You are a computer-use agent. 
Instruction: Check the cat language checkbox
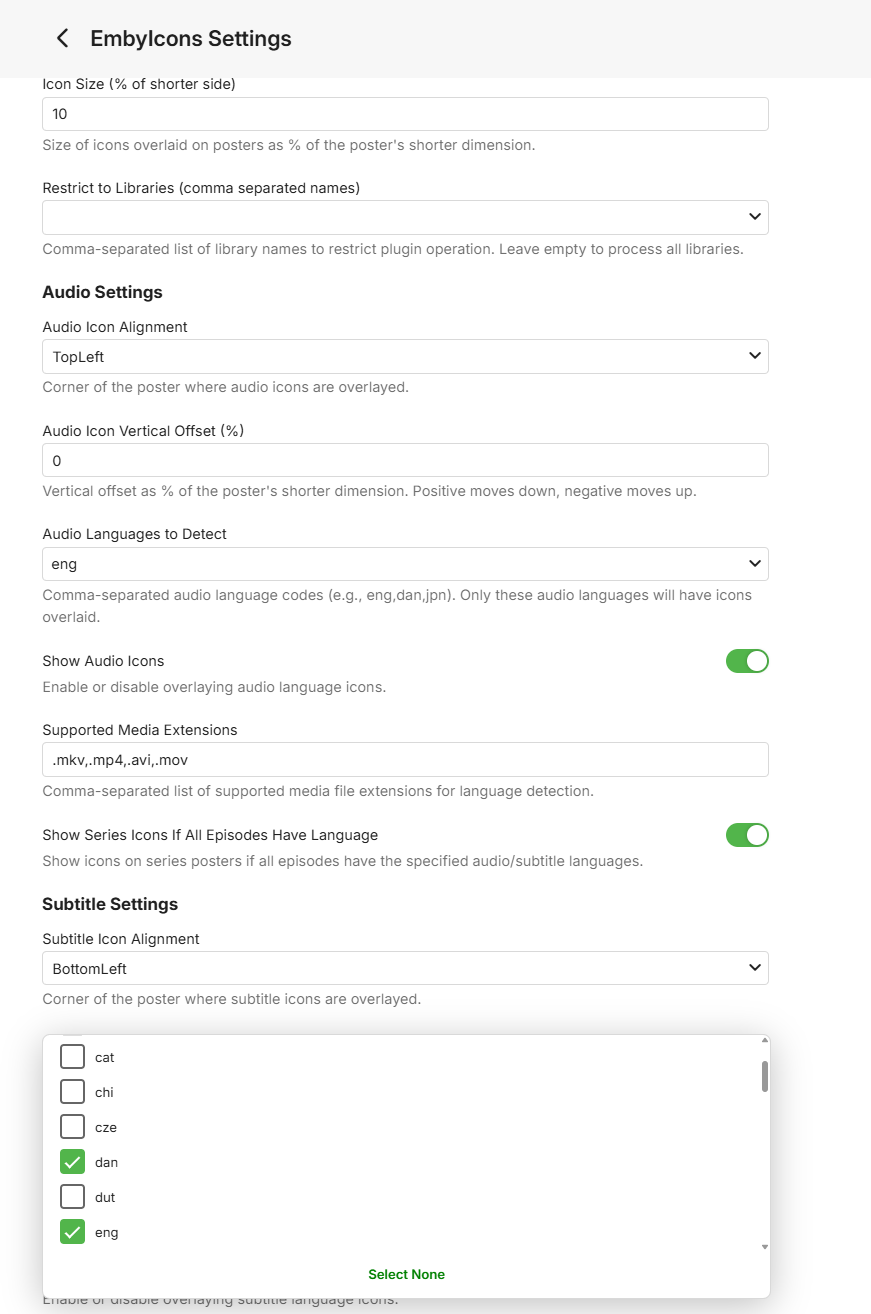click(72, 1057)
